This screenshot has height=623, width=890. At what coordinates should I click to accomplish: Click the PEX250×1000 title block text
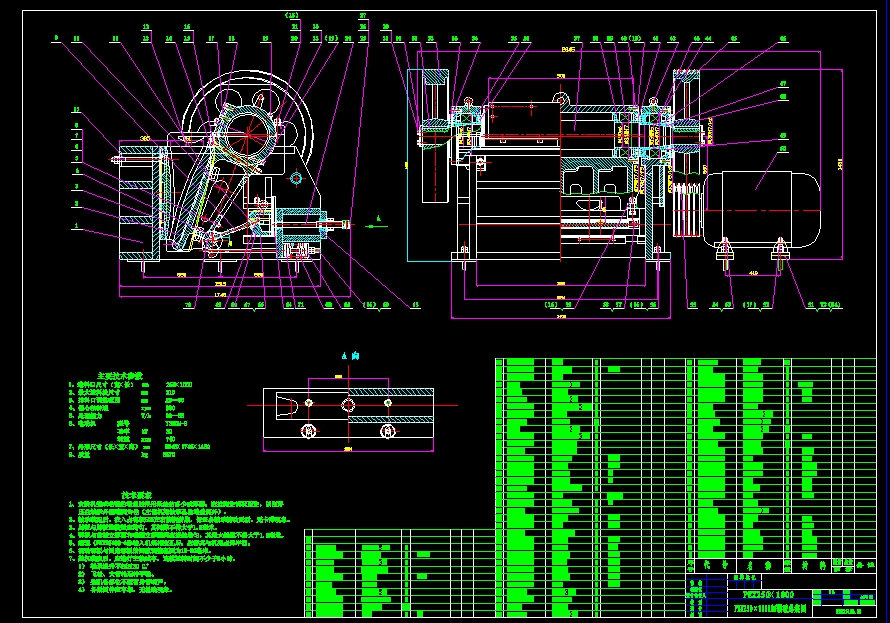click(768, 596)
